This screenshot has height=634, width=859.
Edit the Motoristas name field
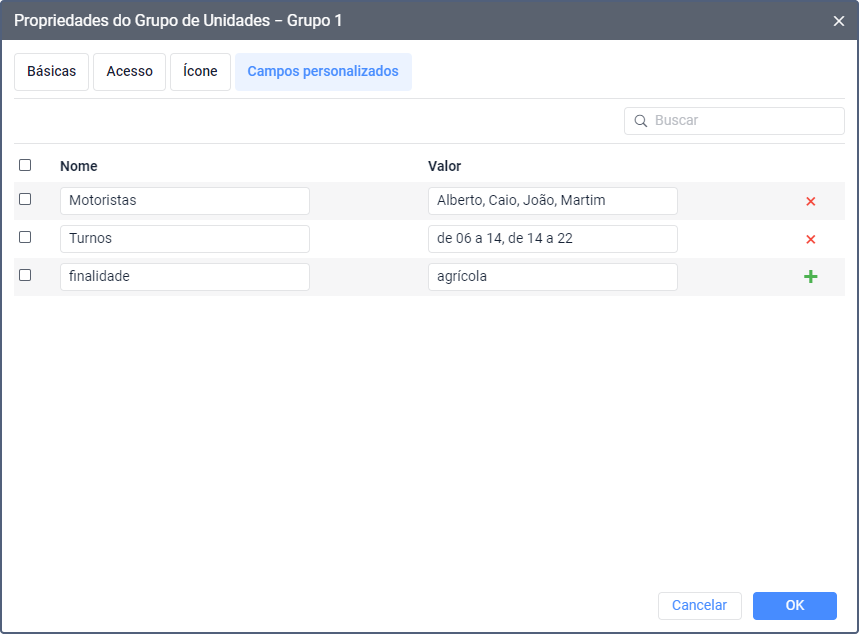[x=185, y=201]
